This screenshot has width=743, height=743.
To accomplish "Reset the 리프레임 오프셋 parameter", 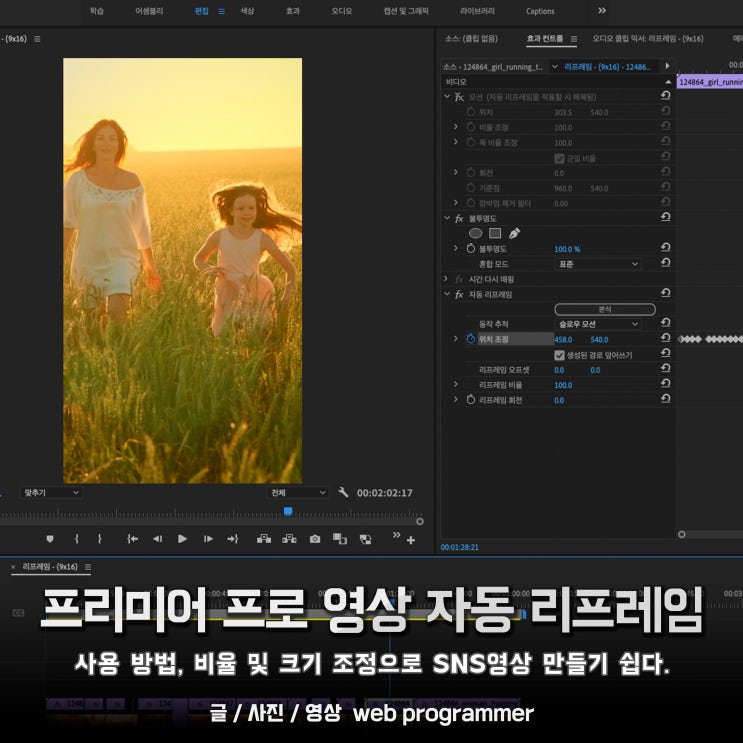I will click(666, 368).
